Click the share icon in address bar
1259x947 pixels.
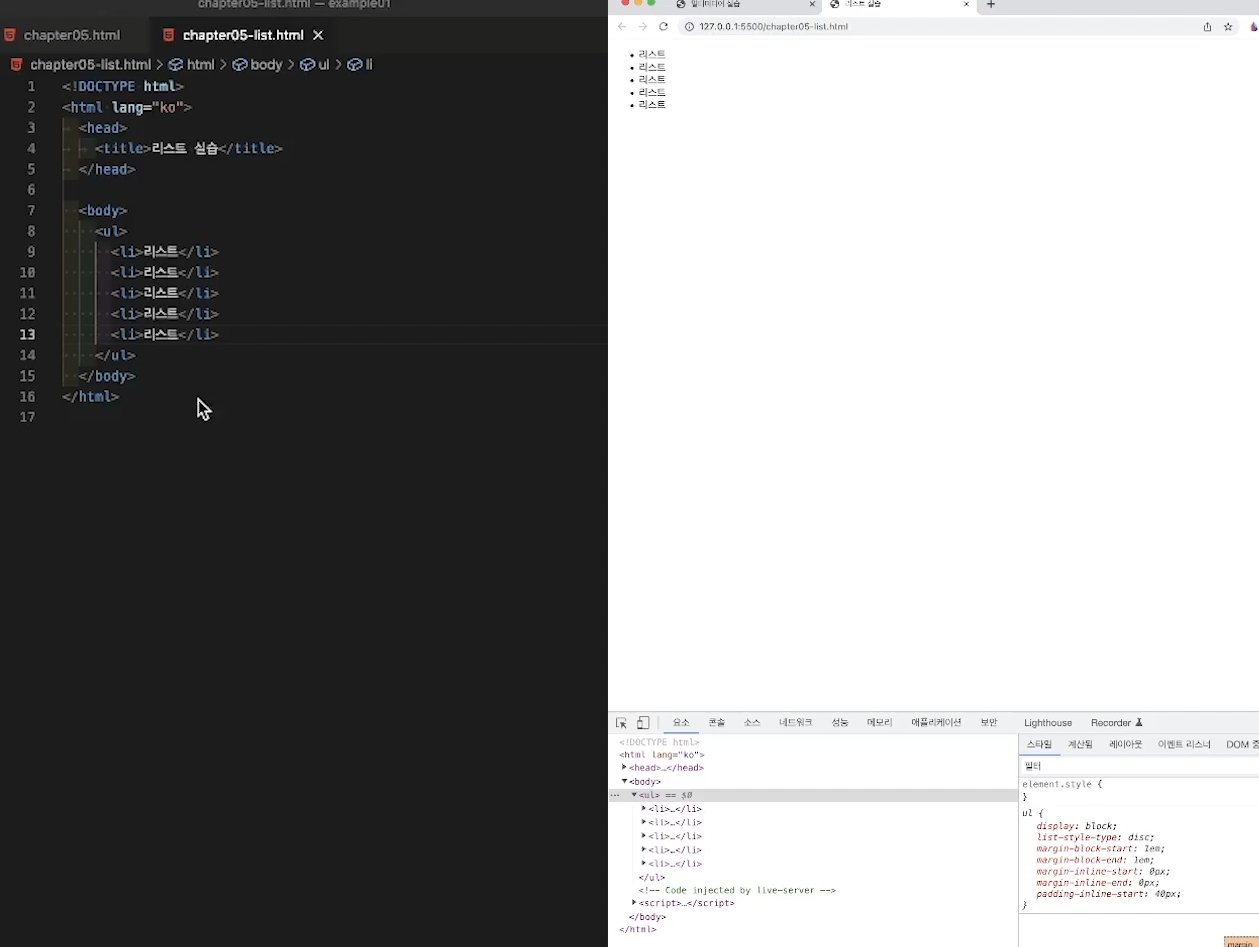point(1207,26)
